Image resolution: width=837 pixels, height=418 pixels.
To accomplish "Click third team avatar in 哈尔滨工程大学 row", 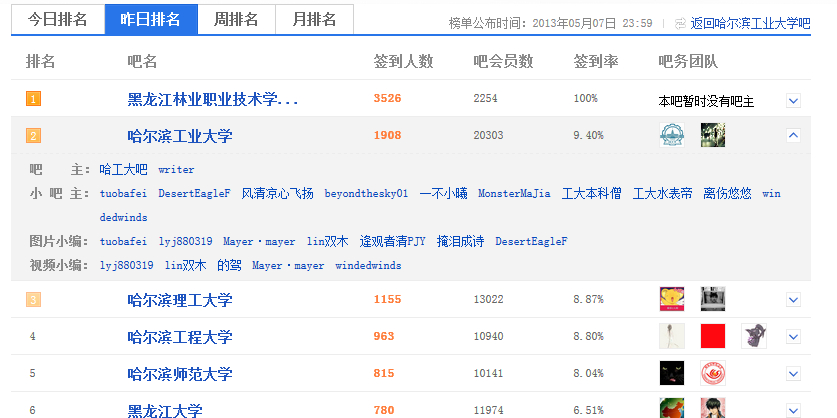I will click(x=754, y=336).
